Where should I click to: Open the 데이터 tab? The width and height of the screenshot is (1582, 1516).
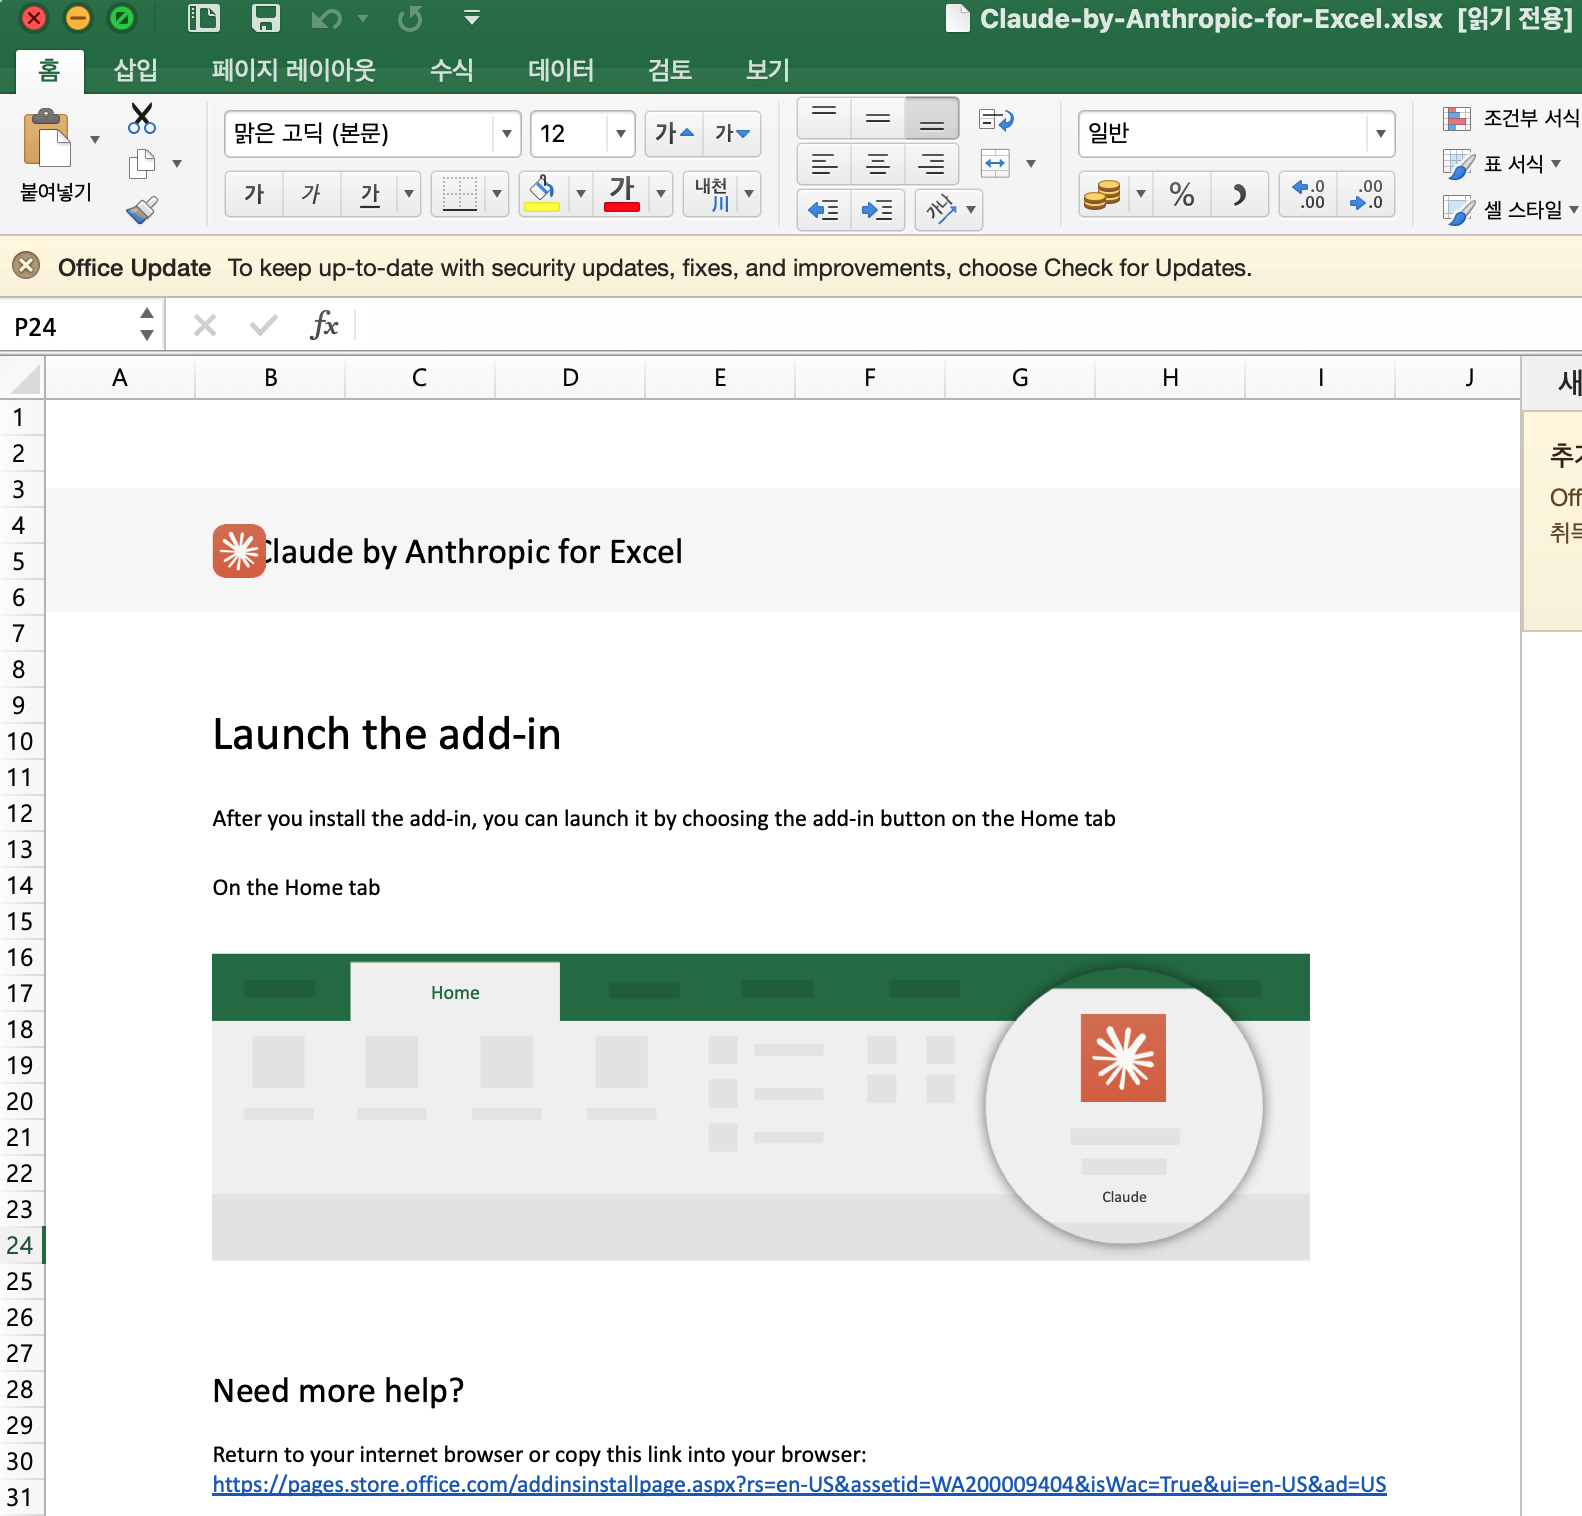561,70
